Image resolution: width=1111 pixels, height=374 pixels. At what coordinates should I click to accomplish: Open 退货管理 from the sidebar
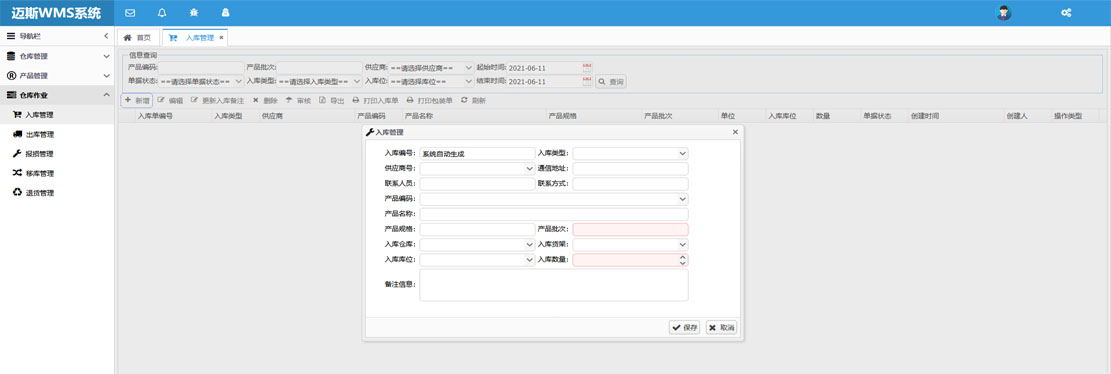[57, 193]
